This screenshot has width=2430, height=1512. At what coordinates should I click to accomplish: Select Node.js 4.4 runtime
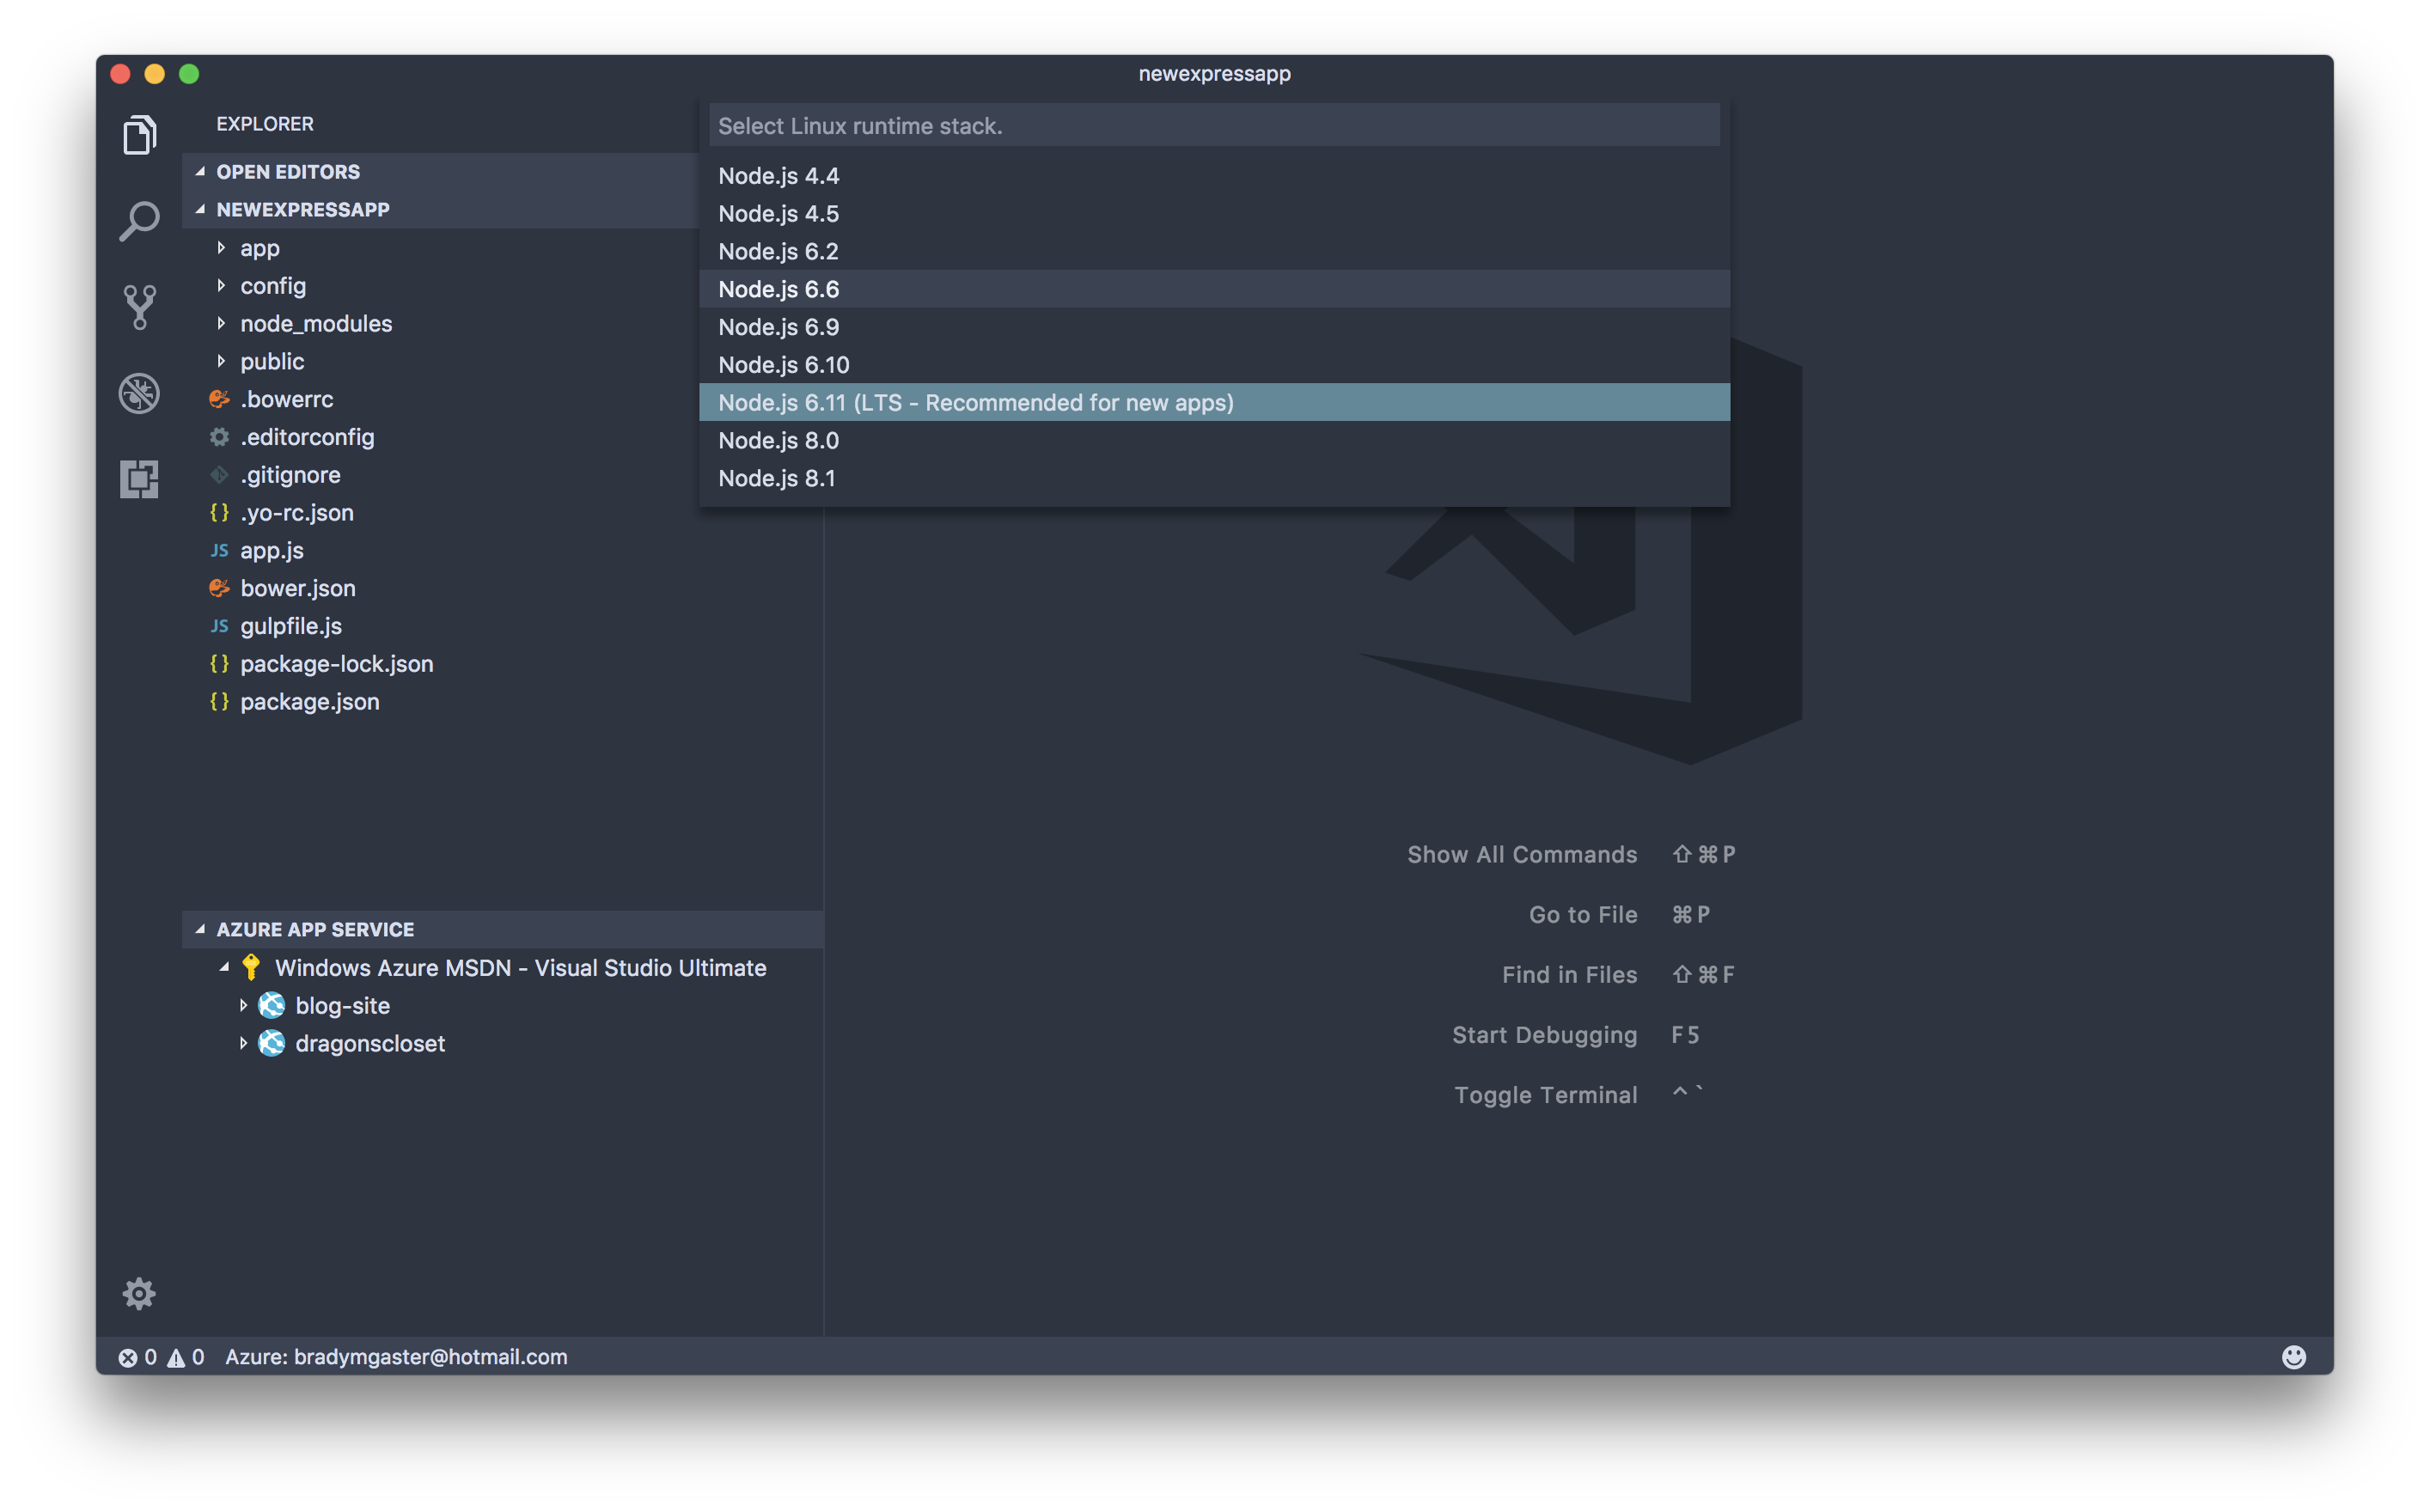click(1214, 176)
